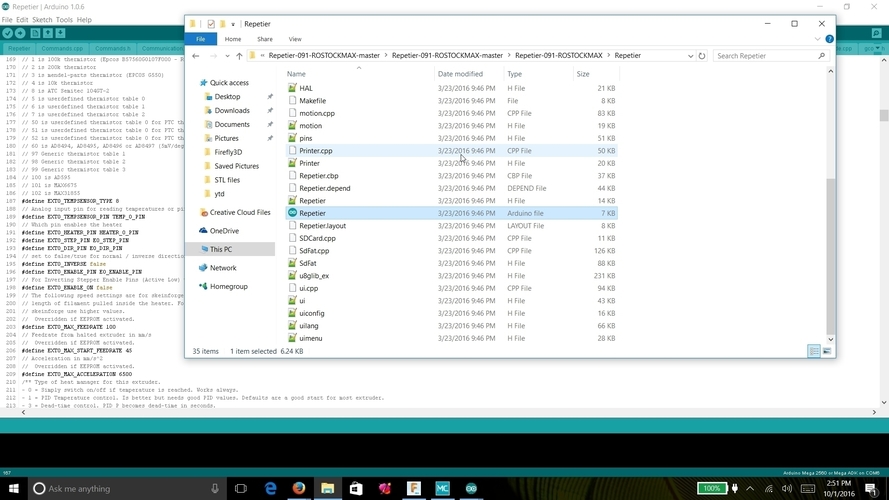
Task: Open File Explorer help icon
Action: (x=829, y=39)
